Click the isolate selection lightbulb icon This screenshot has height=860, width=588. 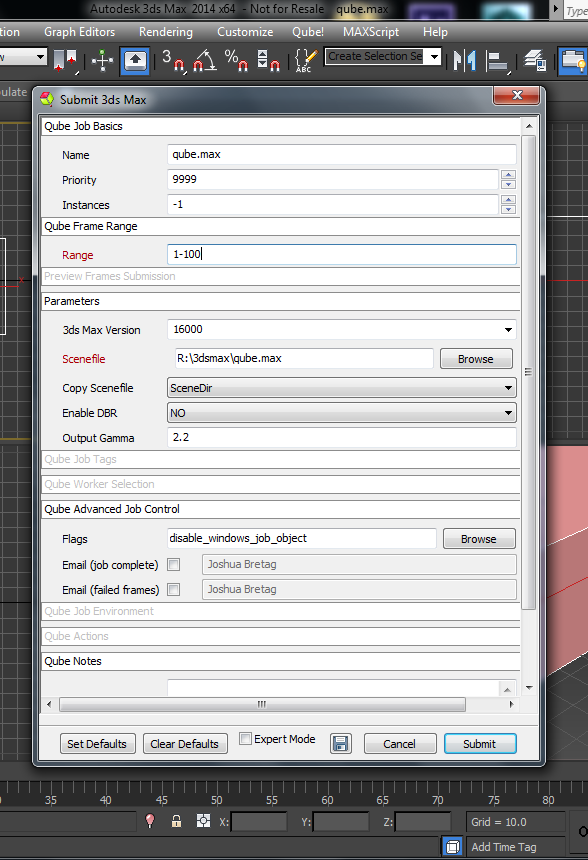click(x=149, y=821)
